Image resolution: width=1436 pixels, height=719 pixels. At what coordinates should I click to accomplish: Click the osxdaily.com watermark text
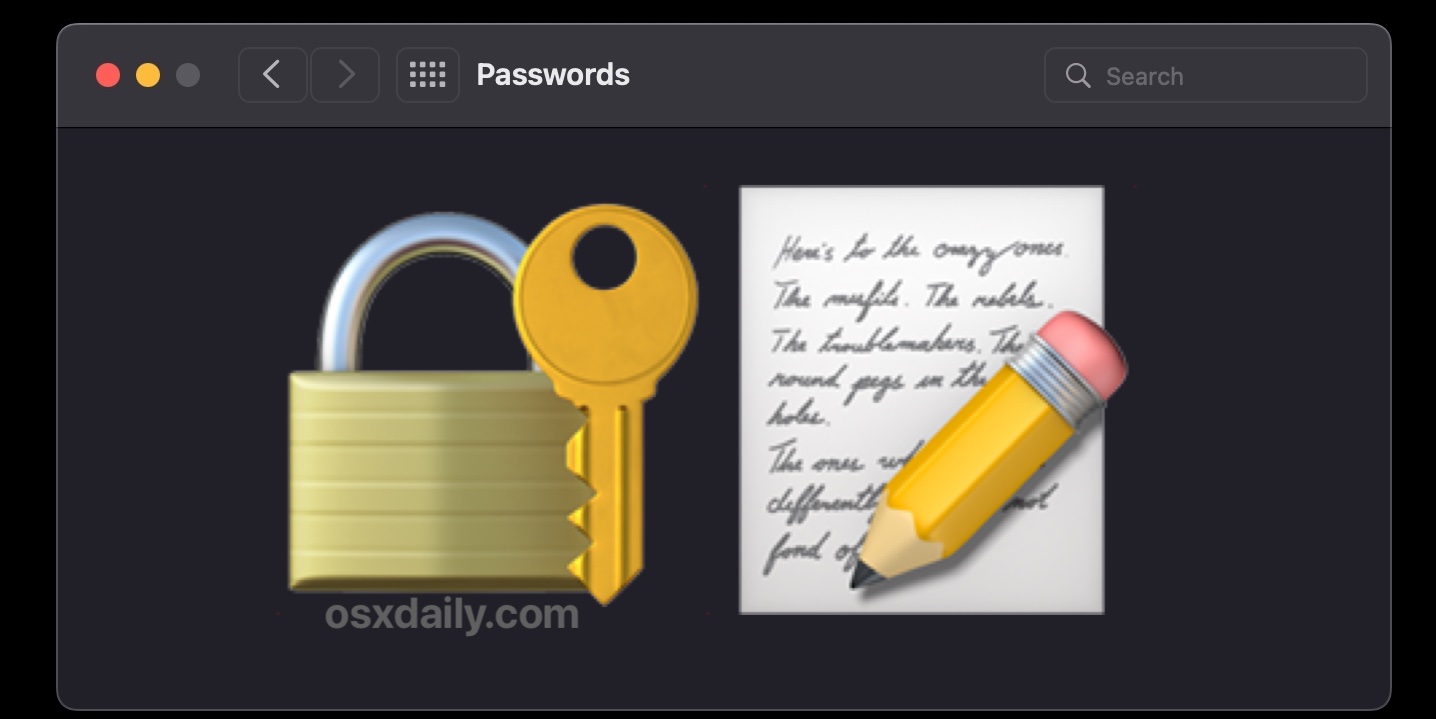click(x=452, y=614)
